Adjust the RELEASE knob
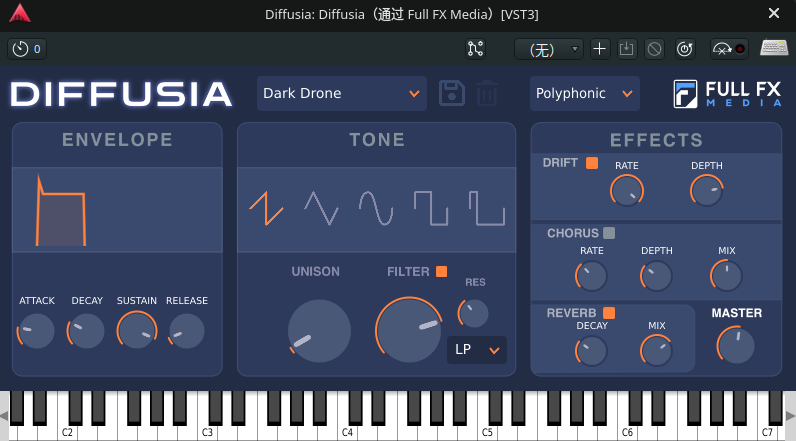The image size is (796, 441). click(186, 331)
